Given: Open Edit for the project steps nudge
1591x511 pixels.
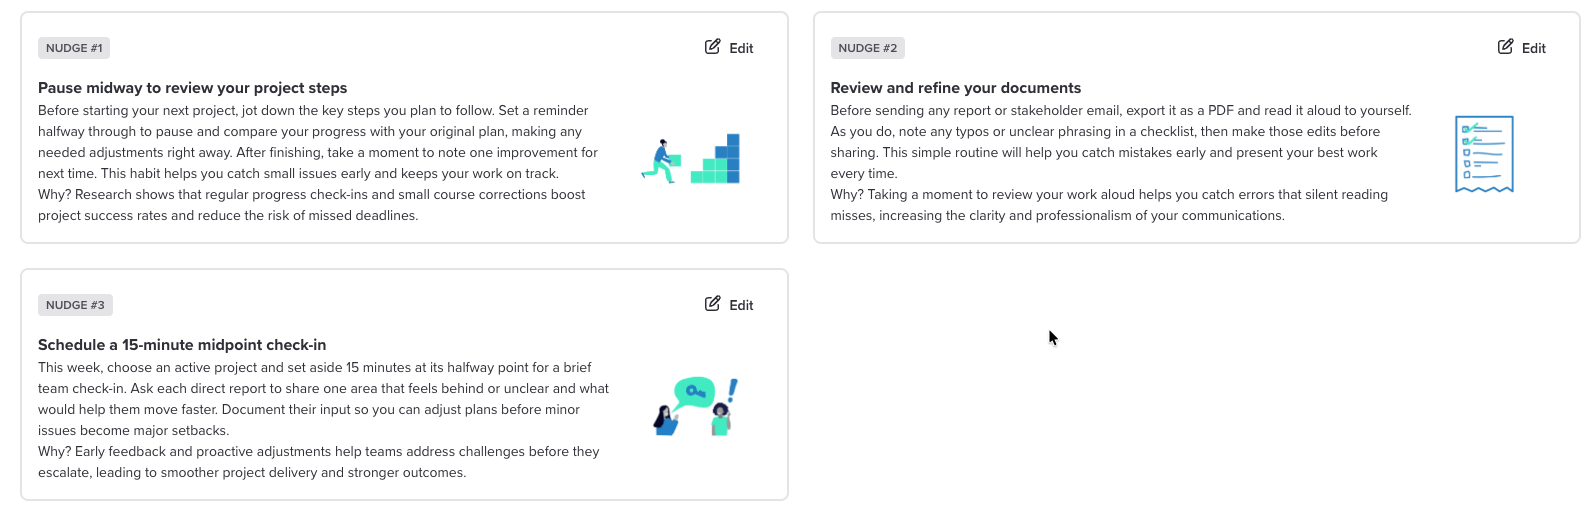Looking at the screenshot, I should click(x=729, y=48).
